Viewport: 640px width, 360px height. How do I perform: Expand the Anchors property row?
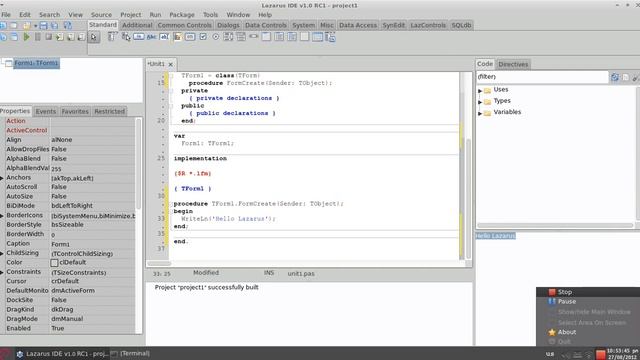(x=2, y=178)
